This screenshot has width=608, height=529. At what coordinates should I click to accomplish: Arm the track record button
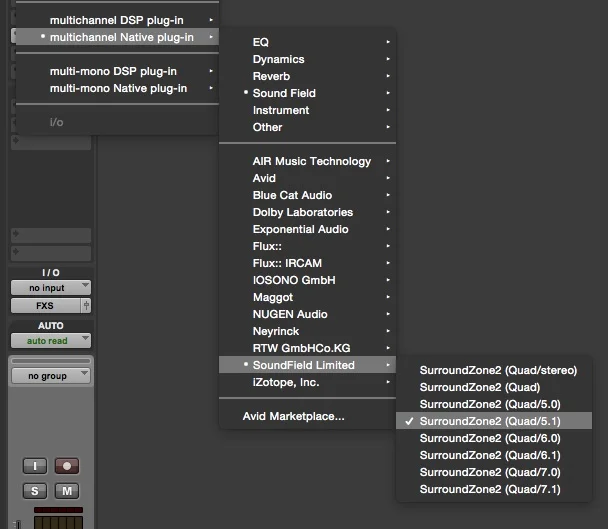coord(67,466)
